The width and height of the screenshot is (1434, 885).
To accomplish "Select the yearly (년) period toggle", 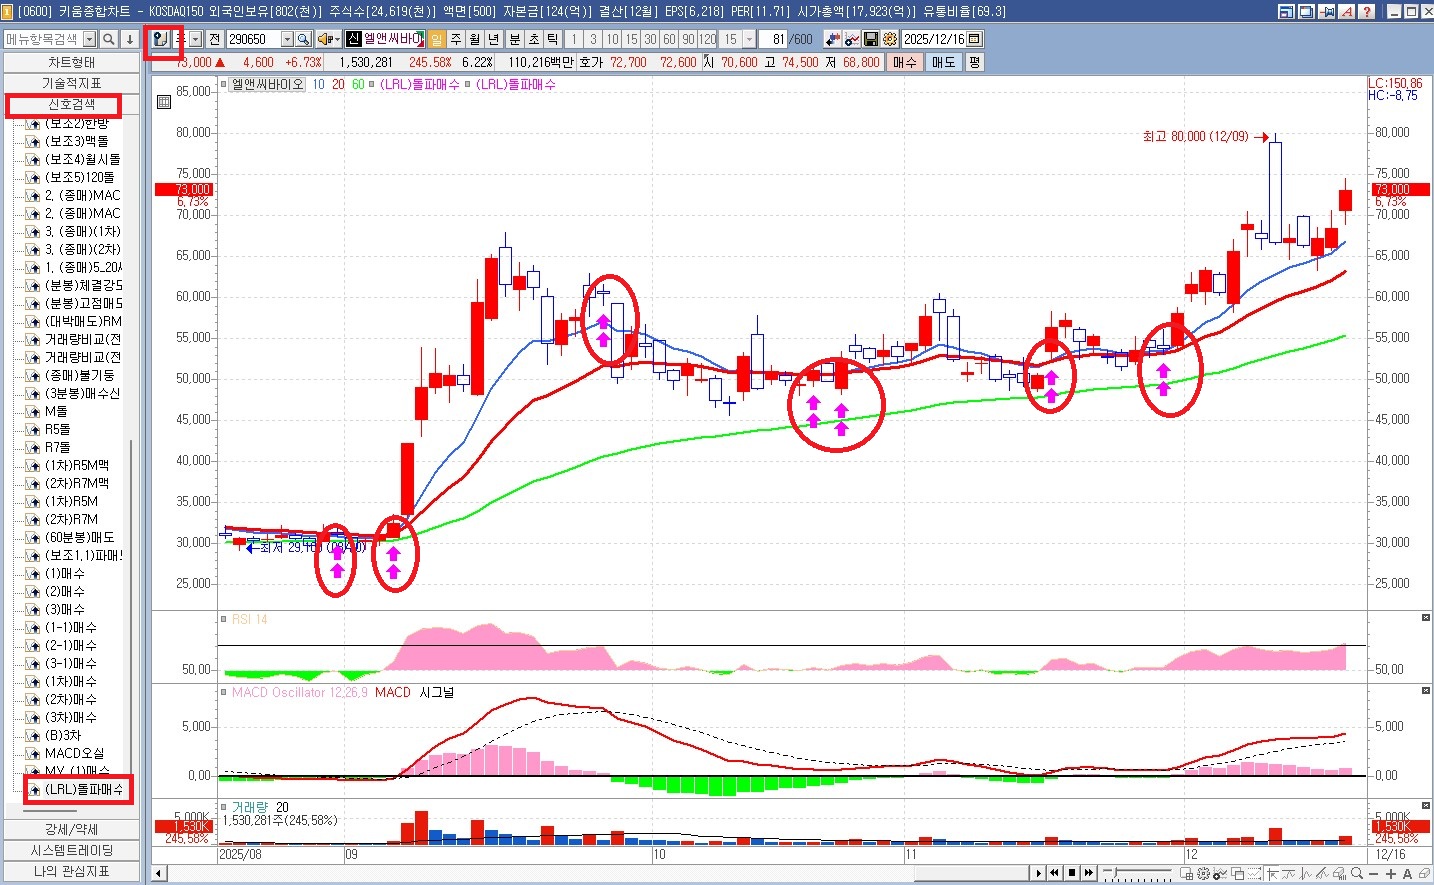I will point(494,39).
